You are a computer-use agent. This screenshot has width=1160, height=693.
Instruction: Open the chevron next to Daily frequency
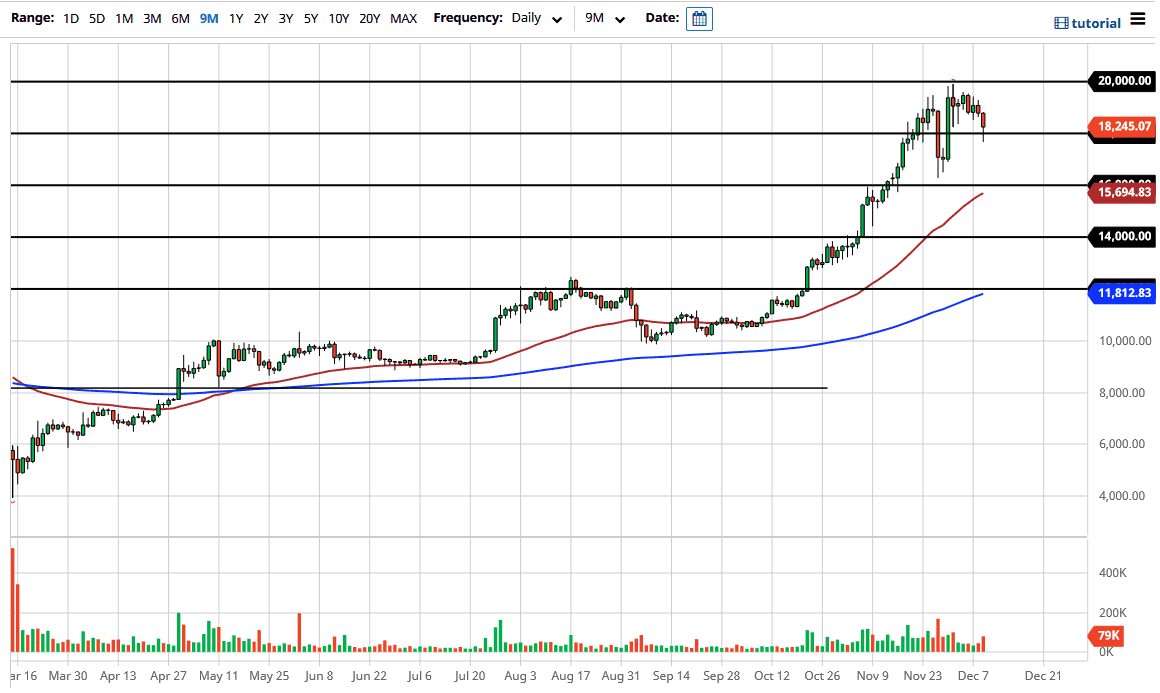[x=556, y=19]
